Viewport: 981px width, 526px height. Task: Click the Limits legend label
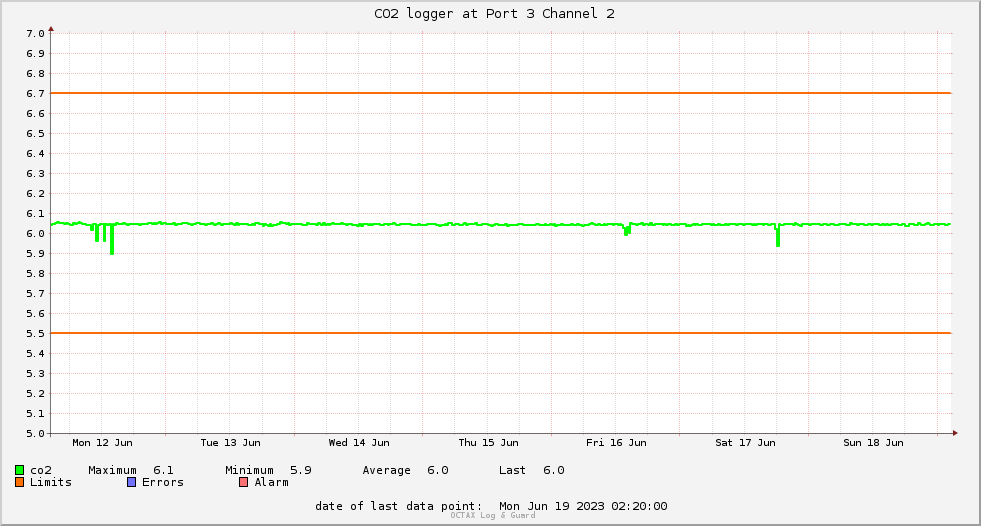(x=51, y=482)
